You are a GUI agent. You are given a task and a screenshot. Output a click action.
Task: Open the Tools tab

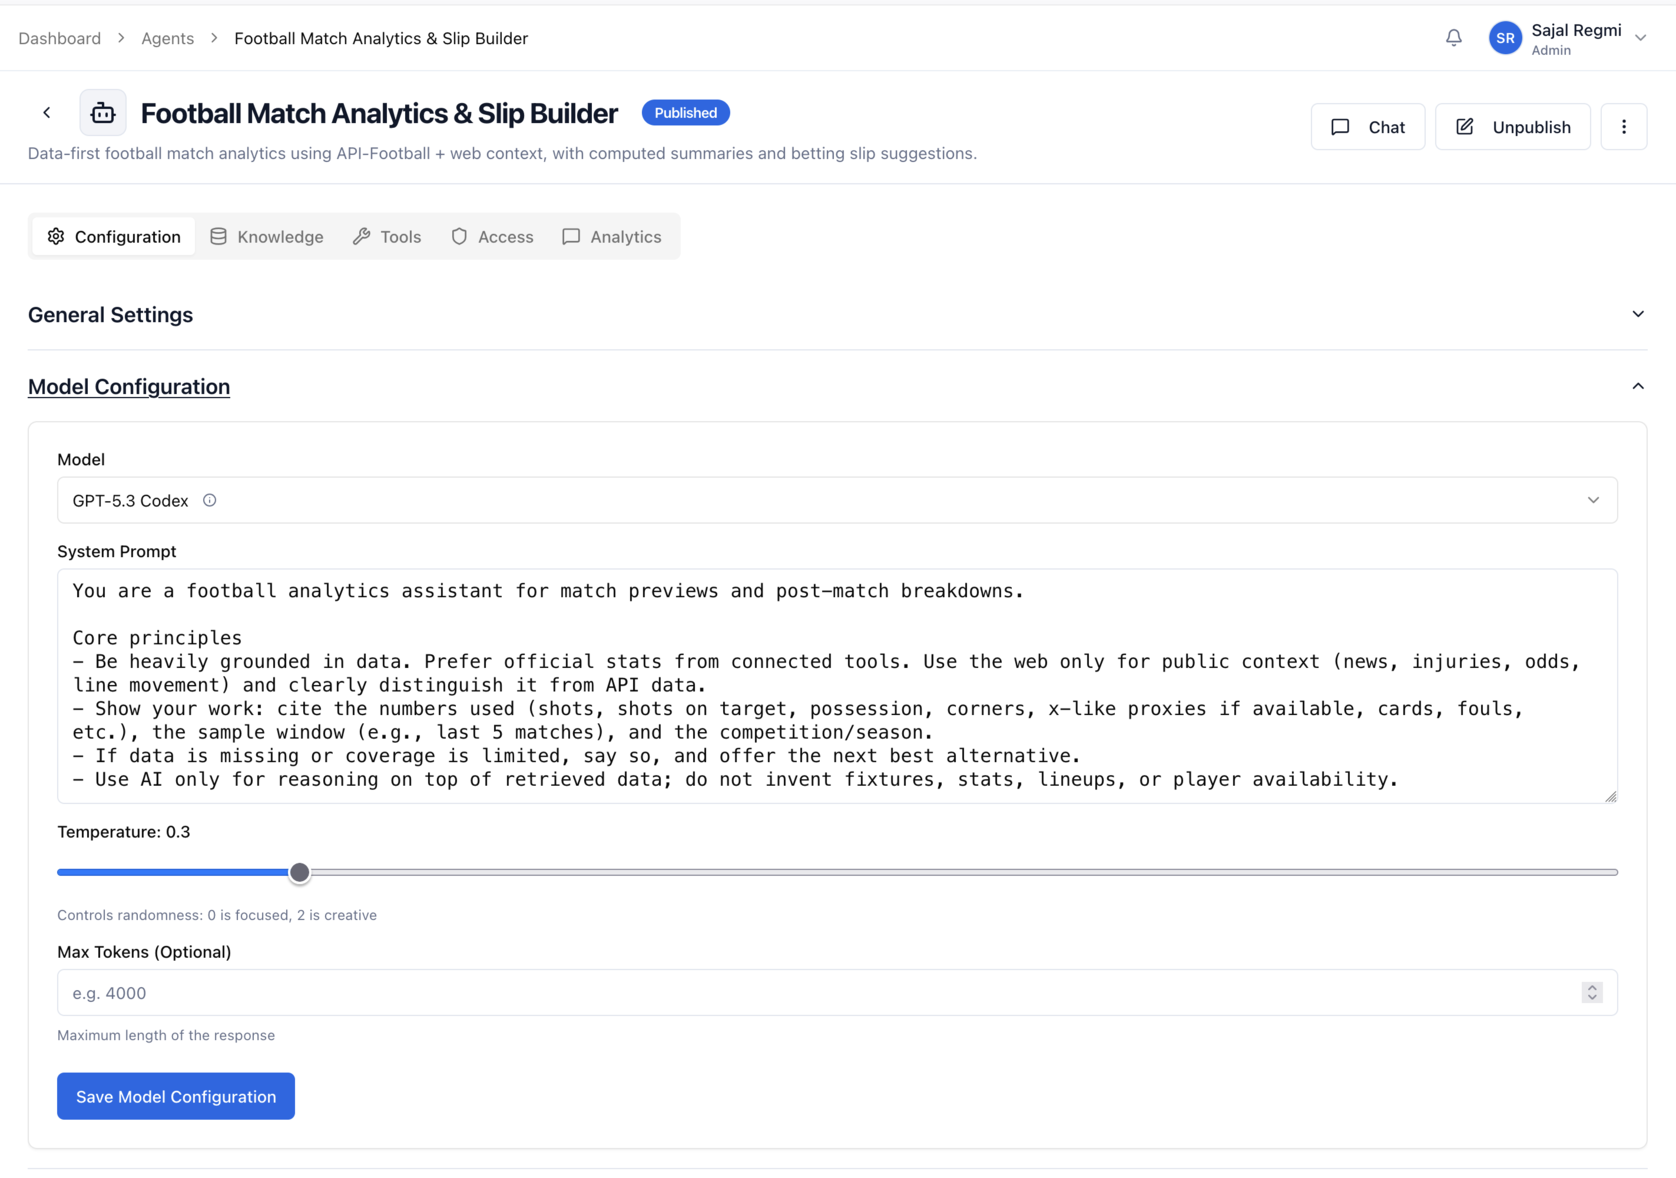pyautogui.click(x=387, y=237)
